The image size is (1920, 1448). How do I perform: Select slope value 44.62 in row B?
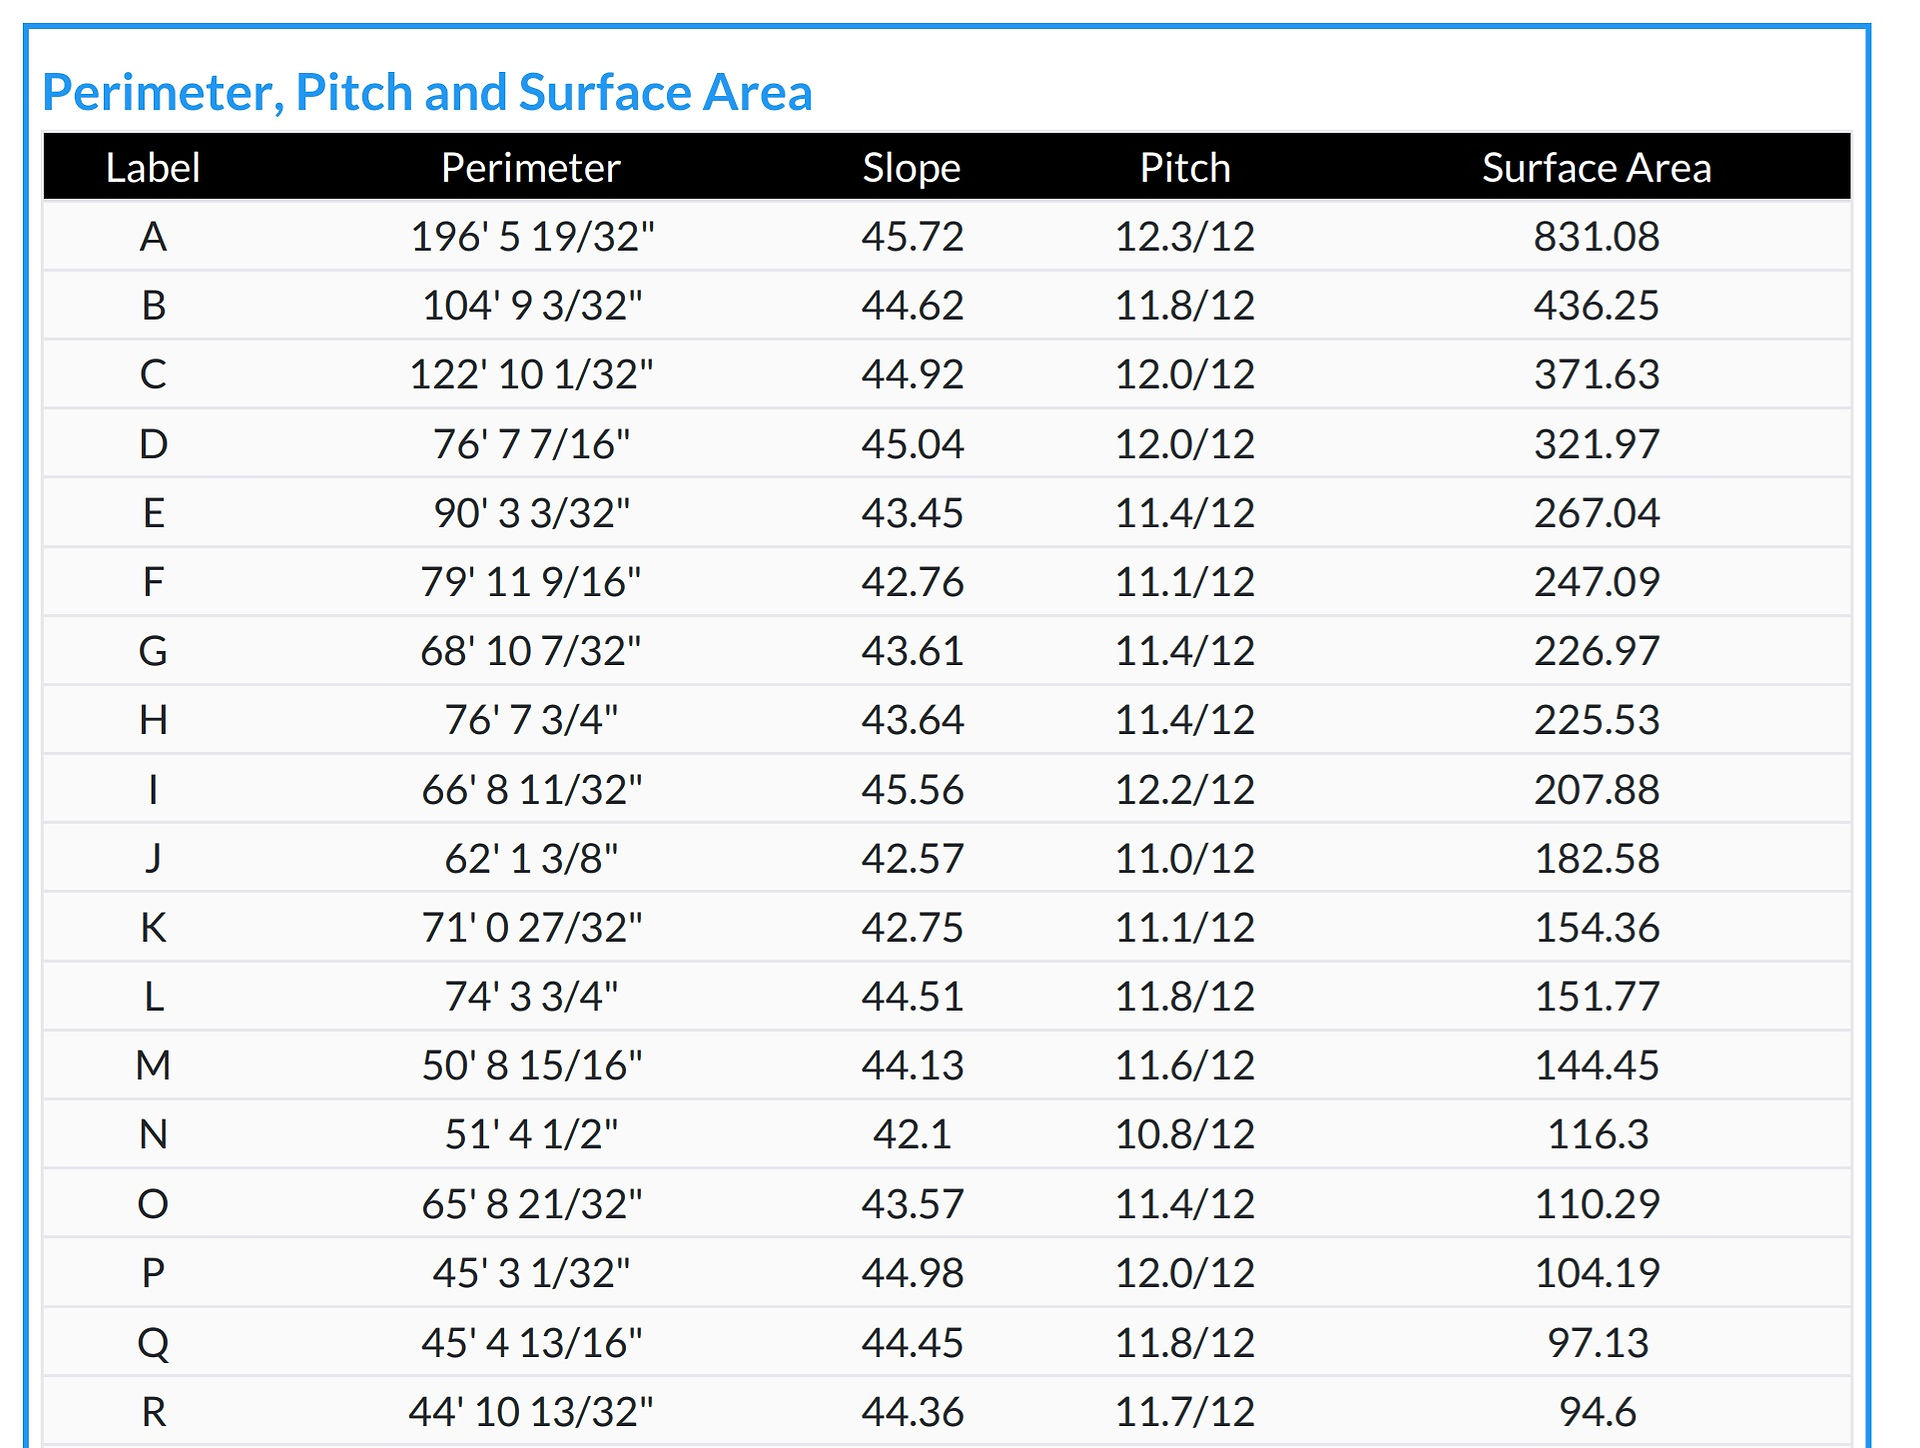click(x=912, y=305)
